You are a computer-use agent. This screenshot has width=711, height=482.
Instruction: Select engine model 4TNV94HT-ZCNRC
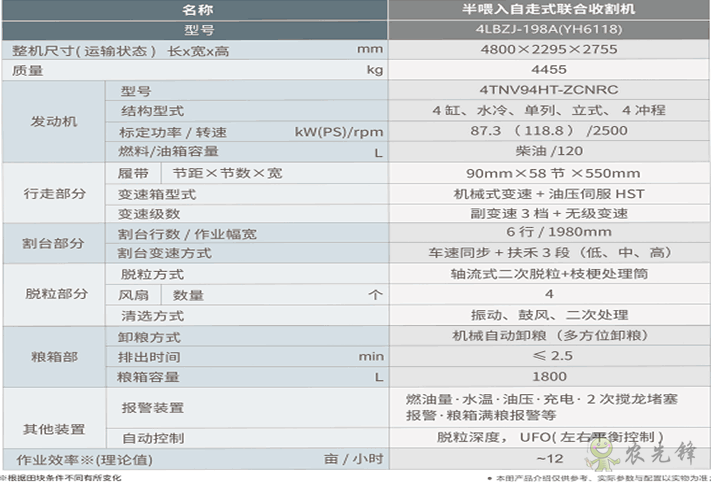549,90
